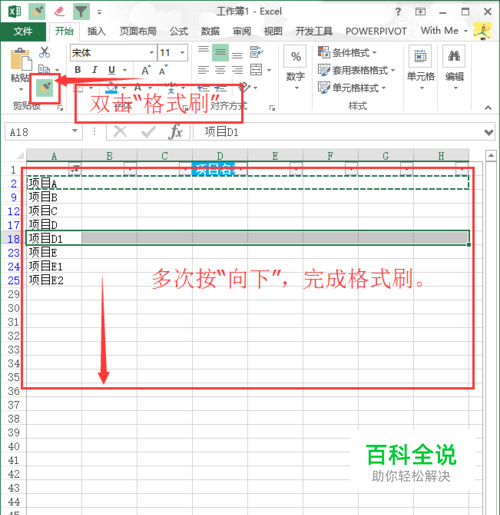
Task: Open the filter dropdown in cell A1
Action: coord(76,169)
